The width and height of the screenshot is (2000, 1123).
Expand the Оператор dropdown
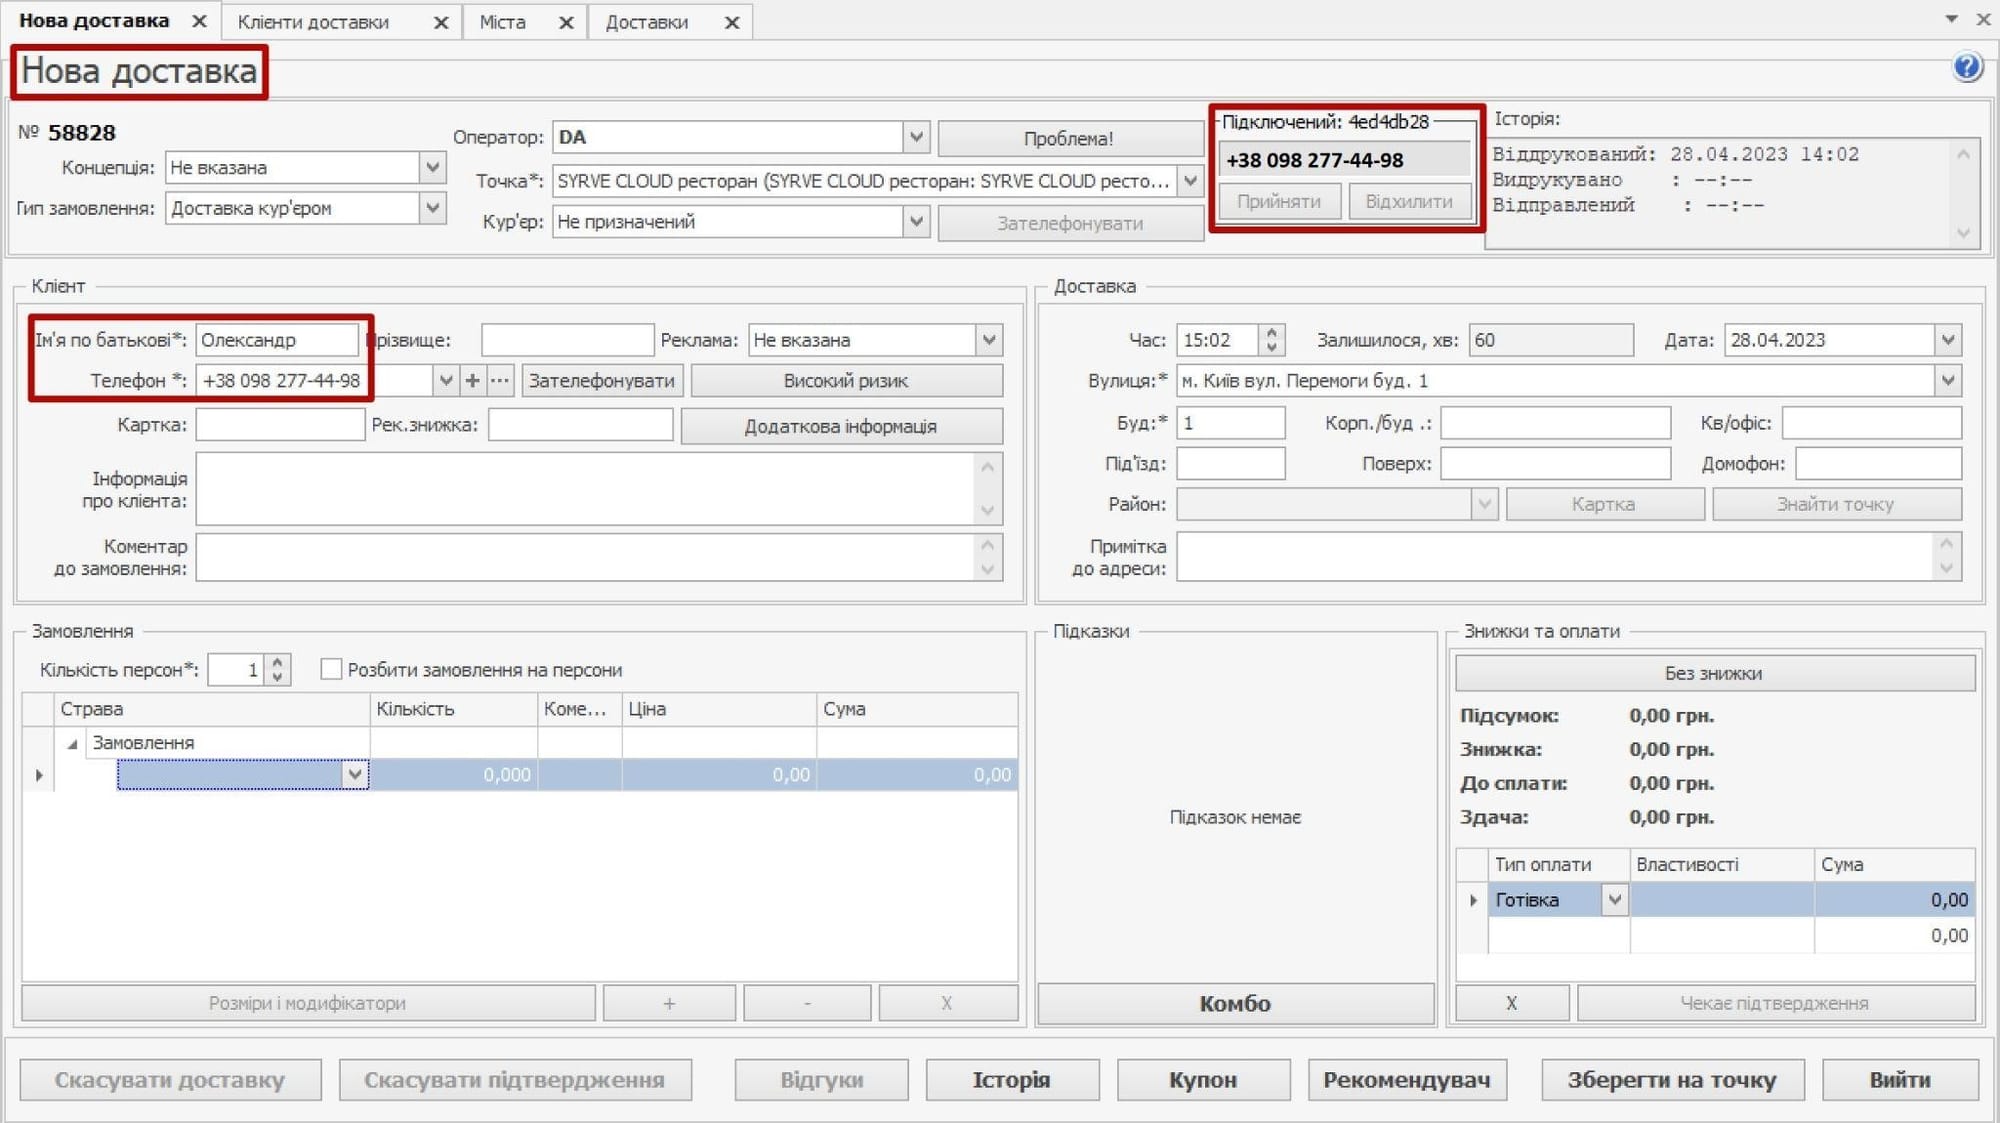(916, 137)
